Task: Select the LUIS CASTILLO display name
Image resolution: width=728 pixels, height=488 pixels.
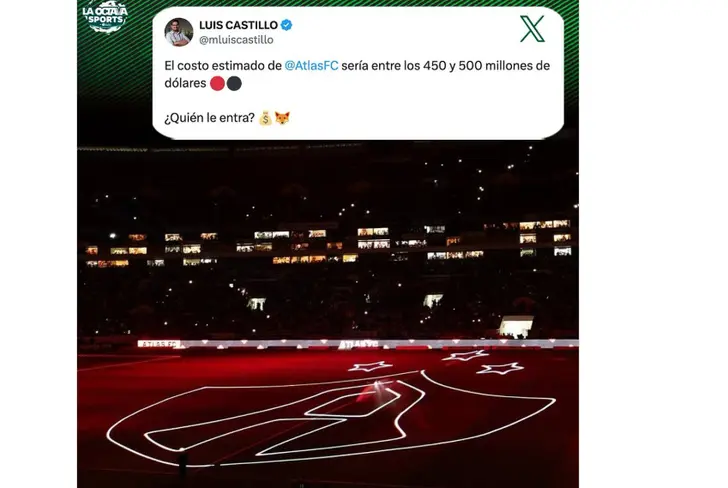Action: tap(238, 25)
